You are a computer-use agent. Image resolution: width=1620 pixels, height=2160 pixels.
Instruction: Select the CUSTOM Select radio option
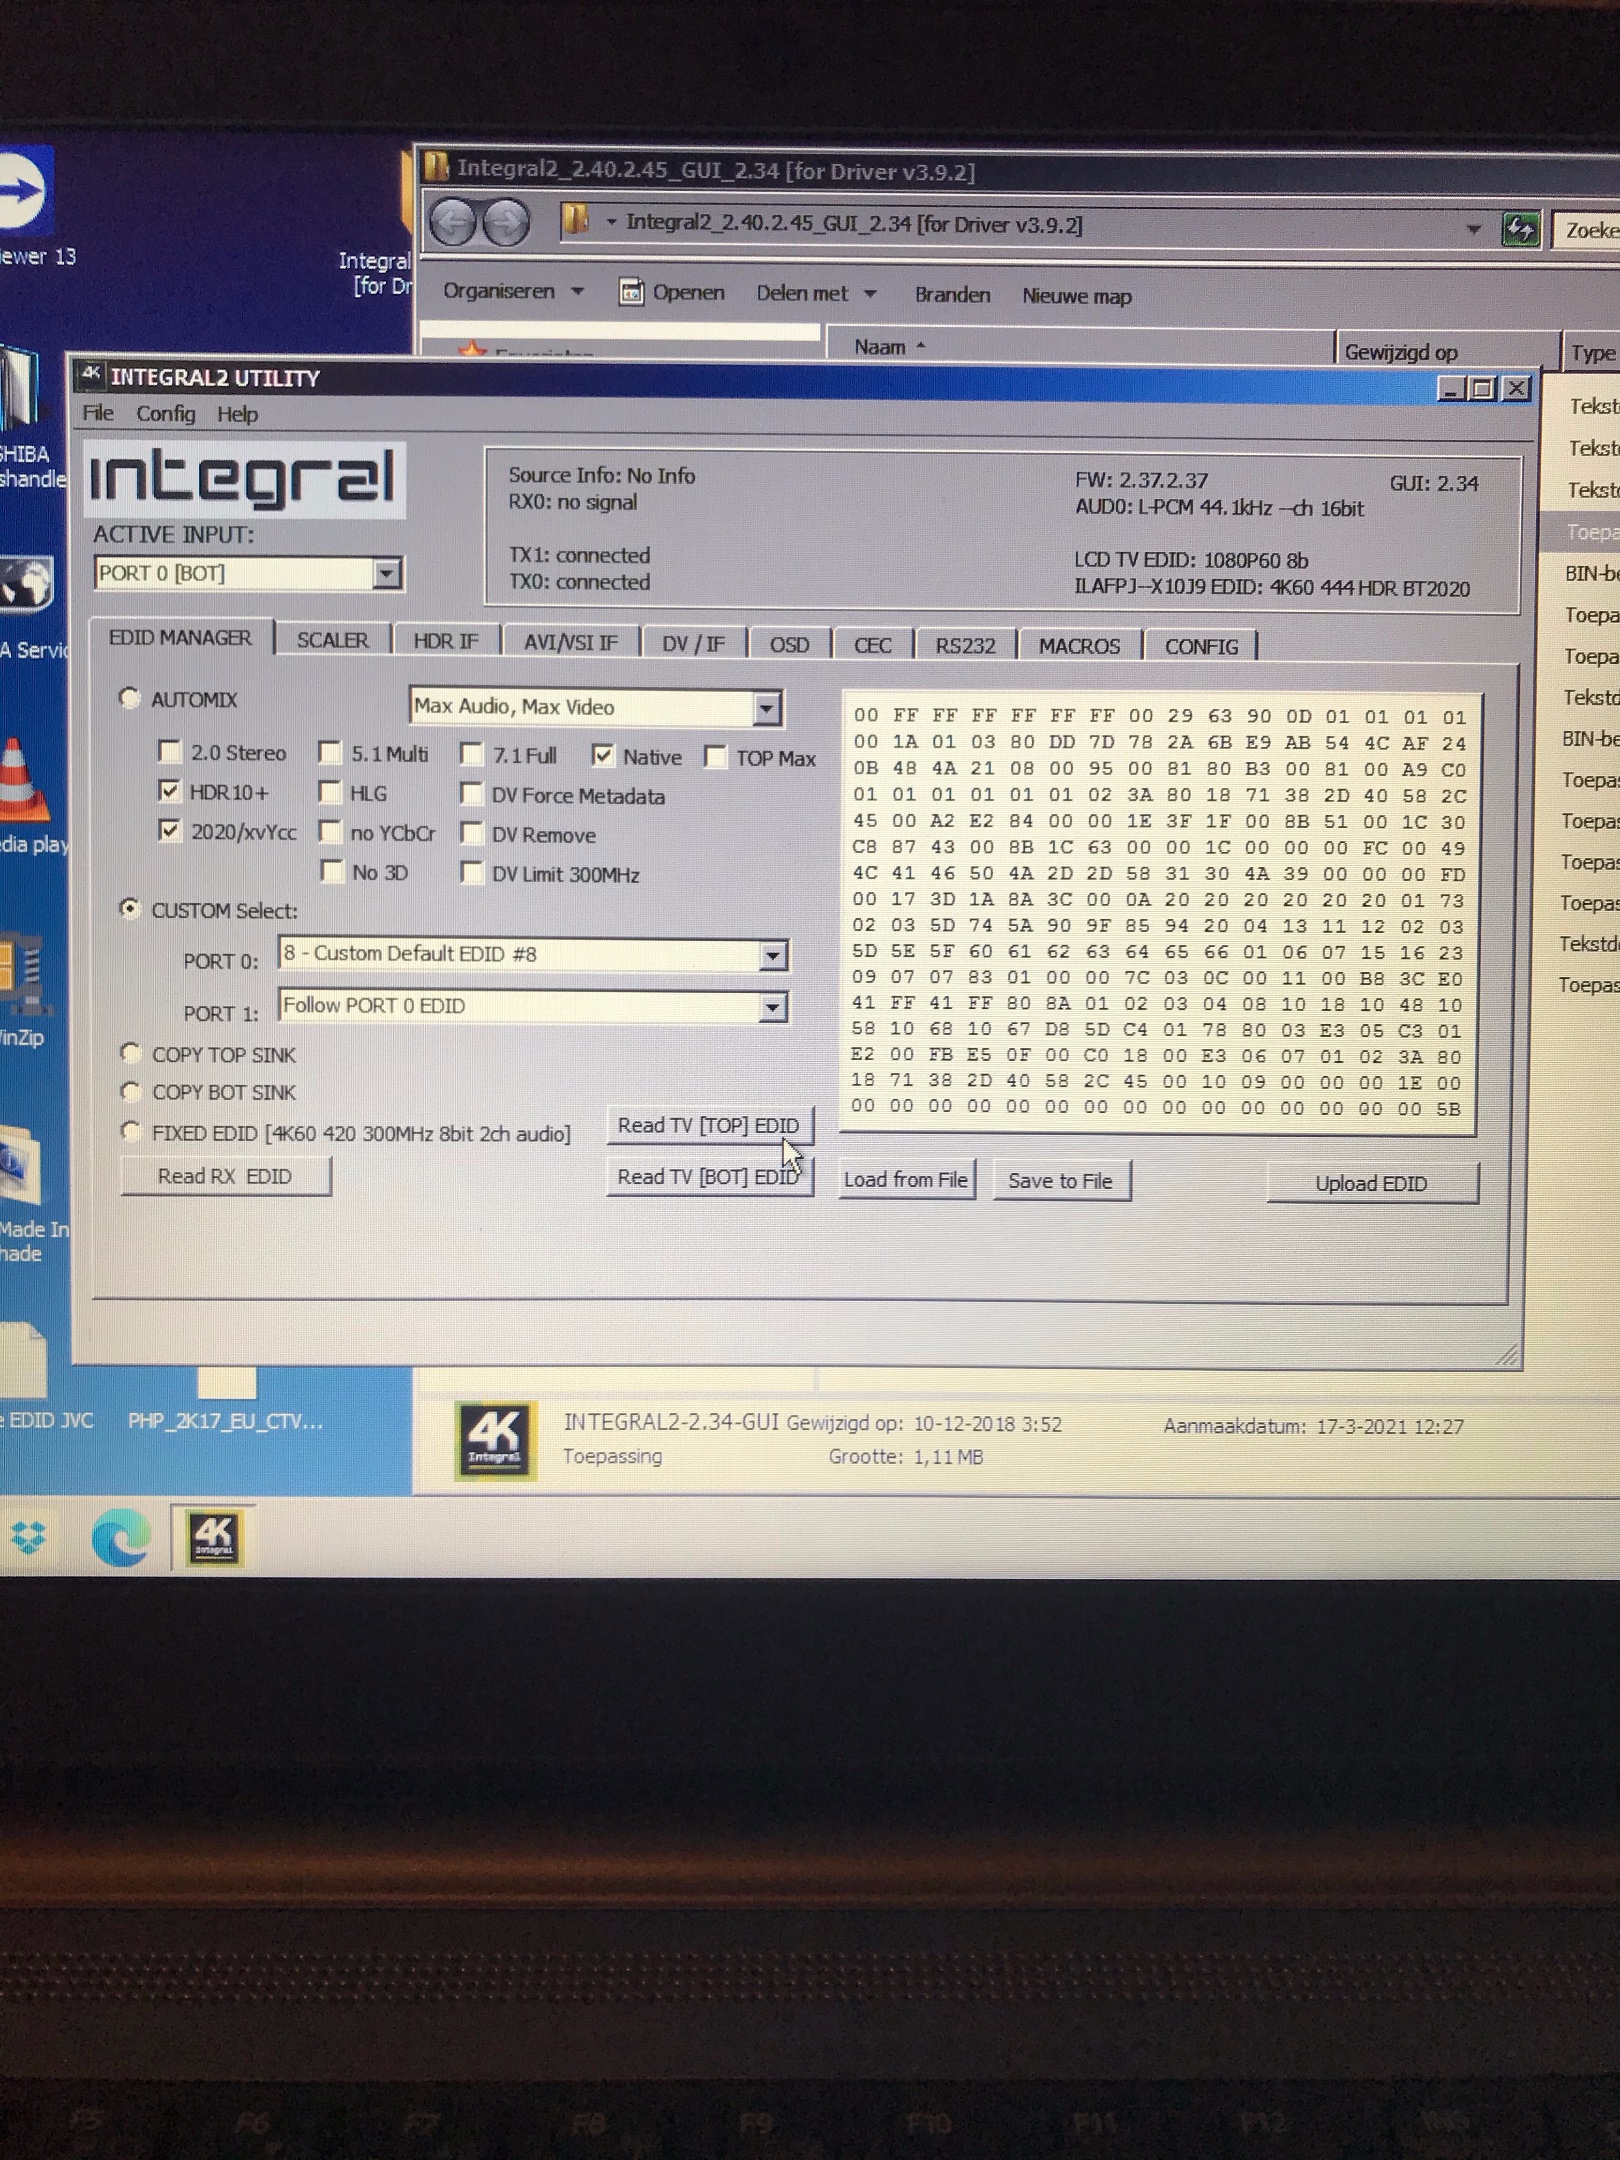point(129,909)
